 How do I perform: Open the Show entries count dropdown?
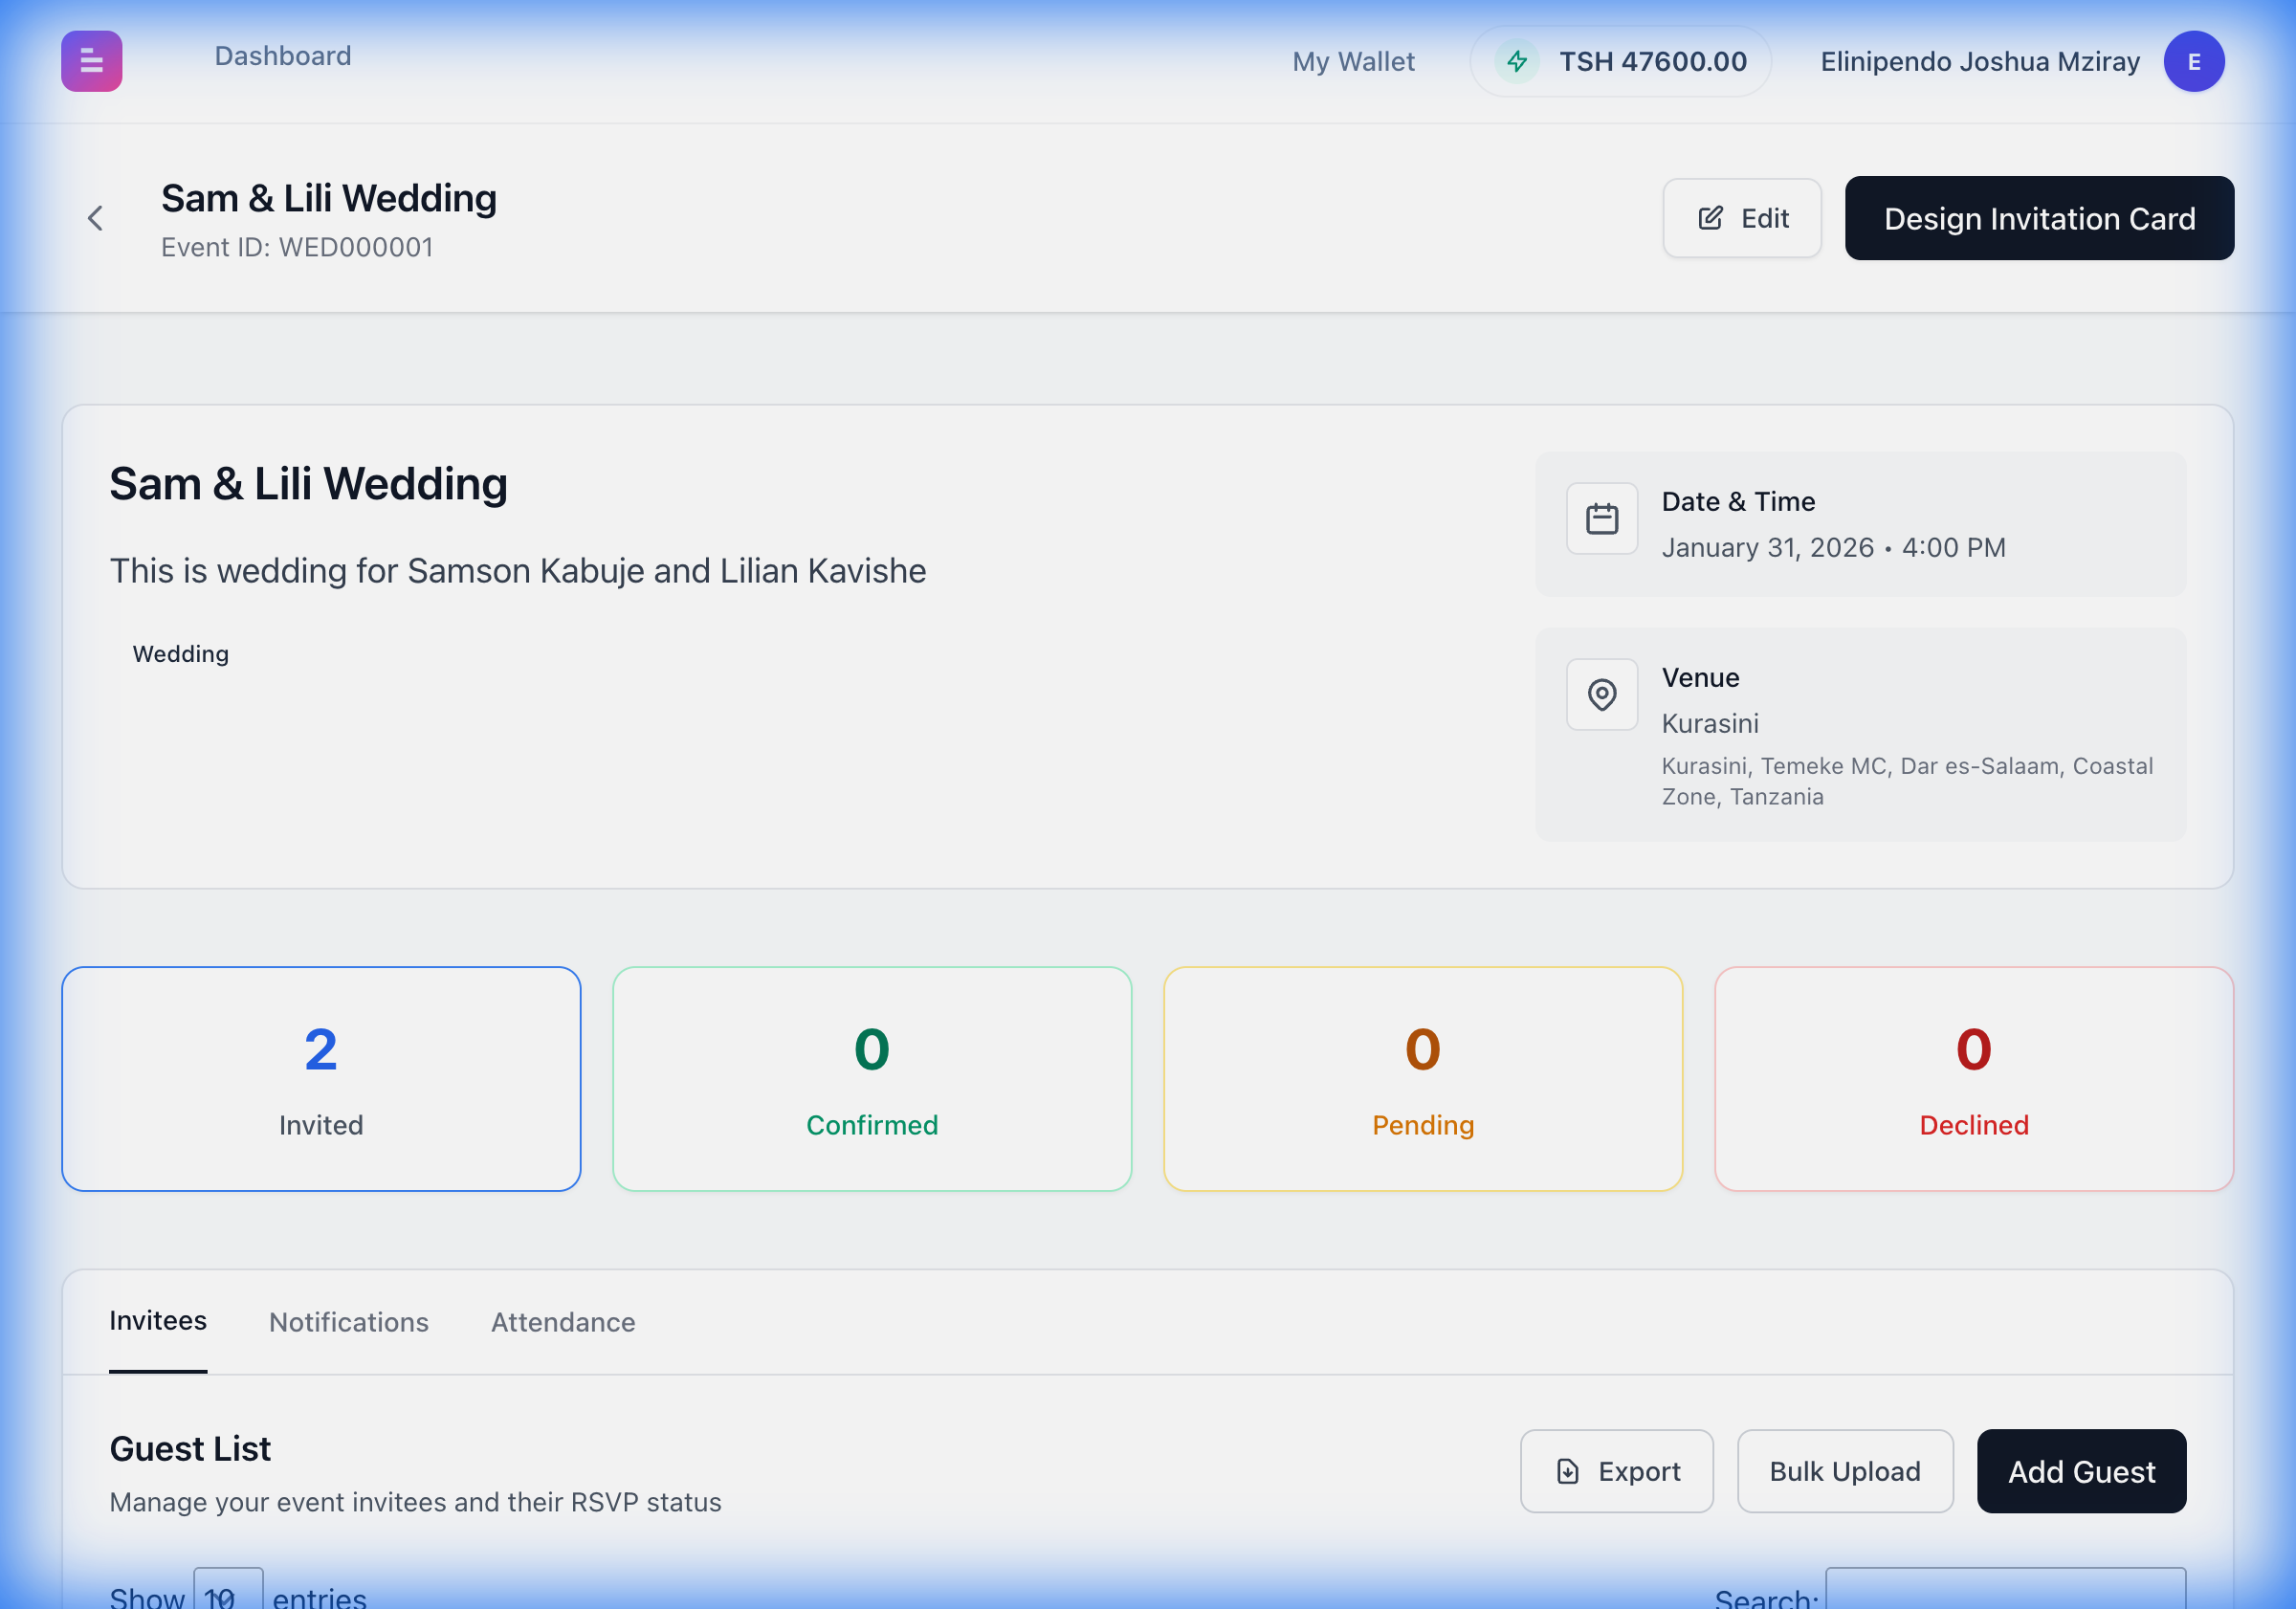click(x=228, y=1592)
